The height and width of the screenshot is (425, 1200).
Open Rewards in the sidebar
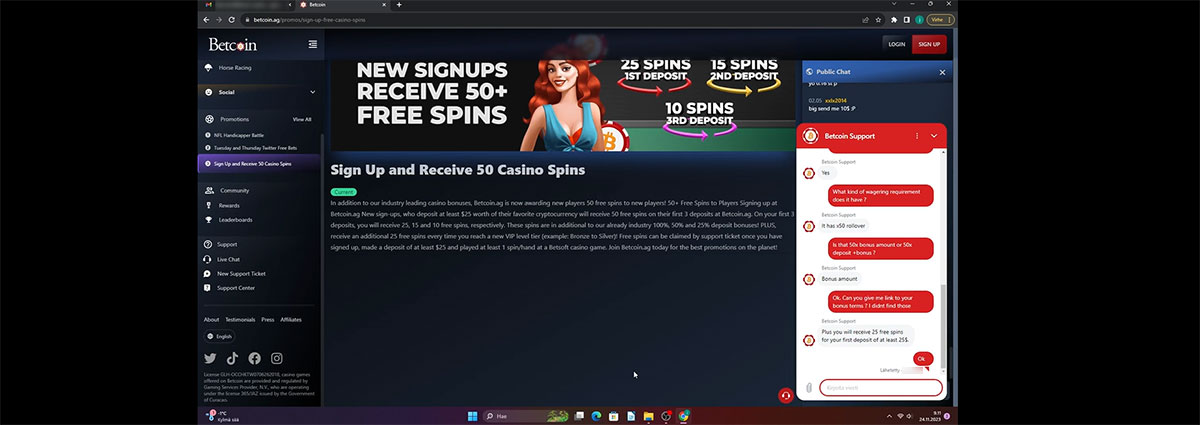229,205
